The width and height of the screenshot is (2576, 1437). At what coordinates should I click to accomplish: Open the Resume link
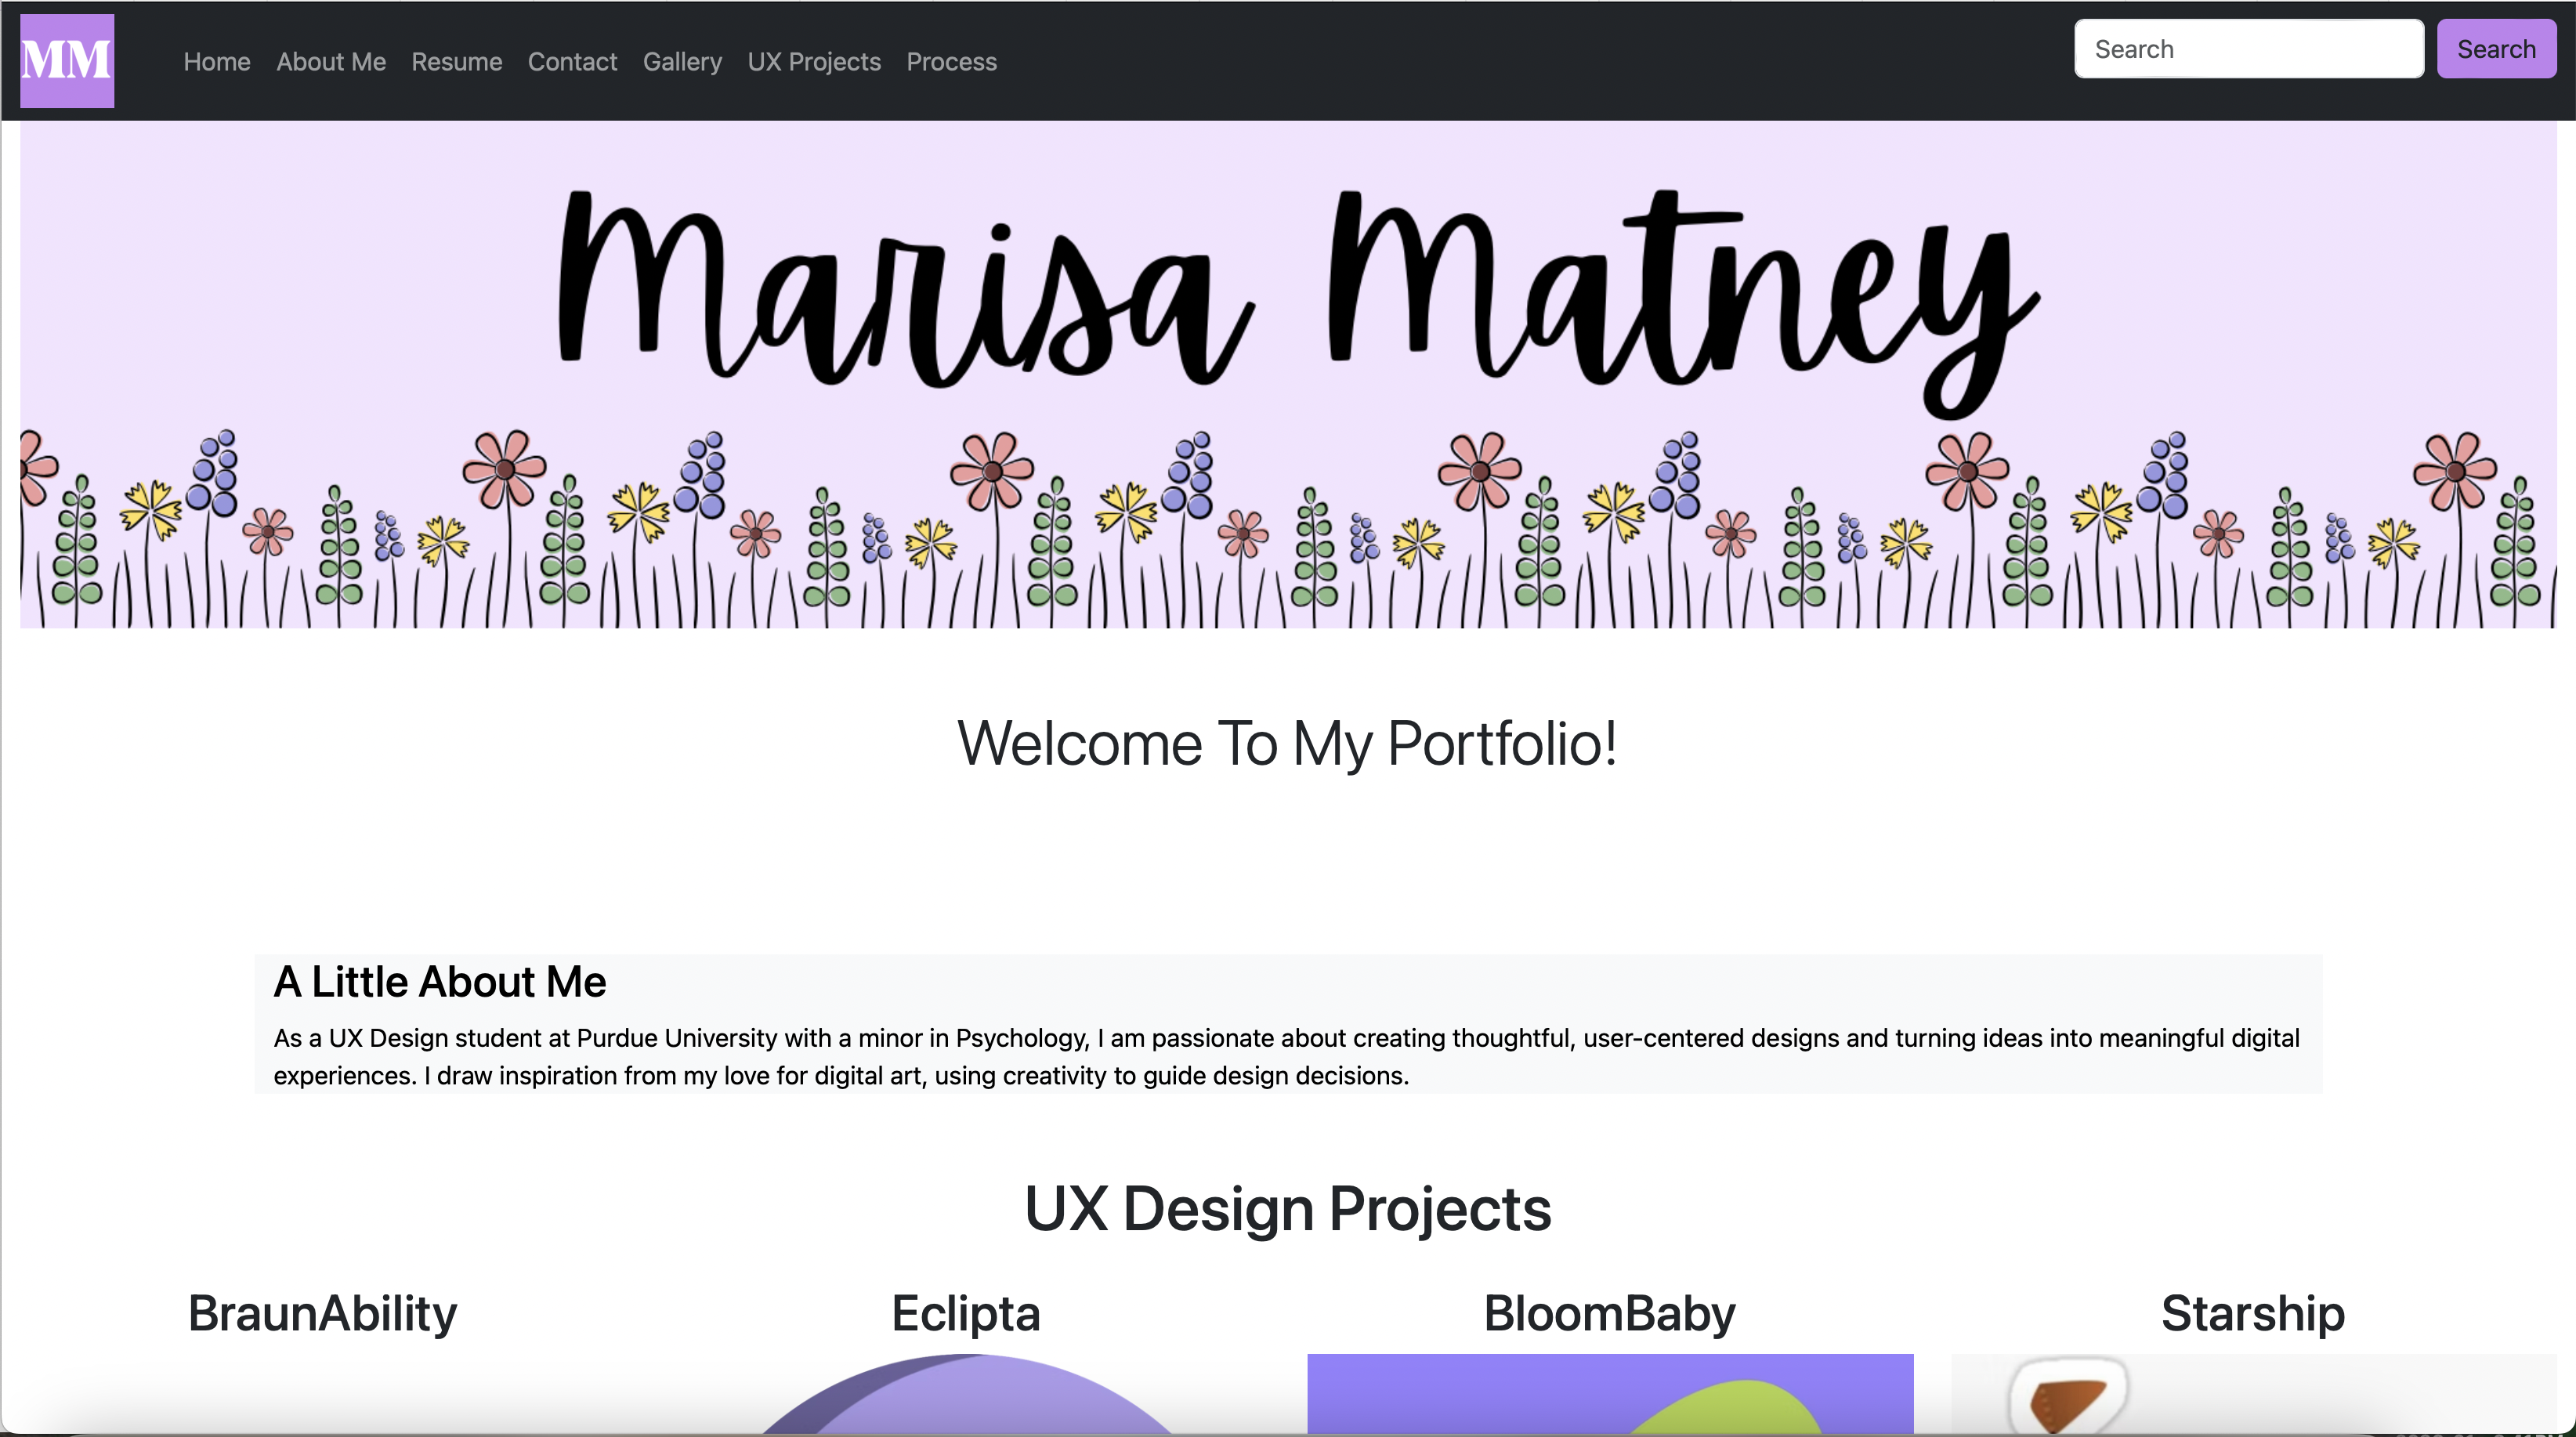click(457, 62)
